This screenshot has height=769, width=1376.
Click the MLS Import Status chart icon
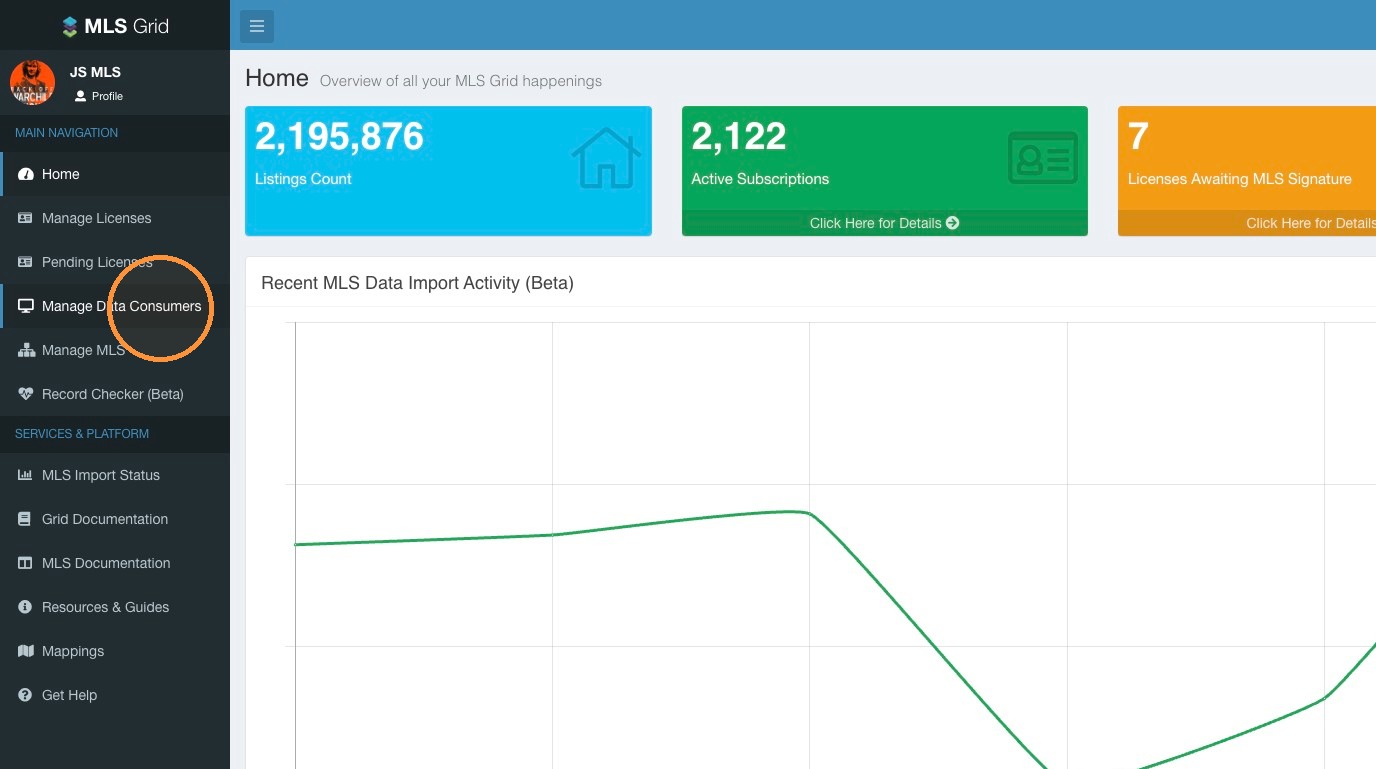click(26, 475)
